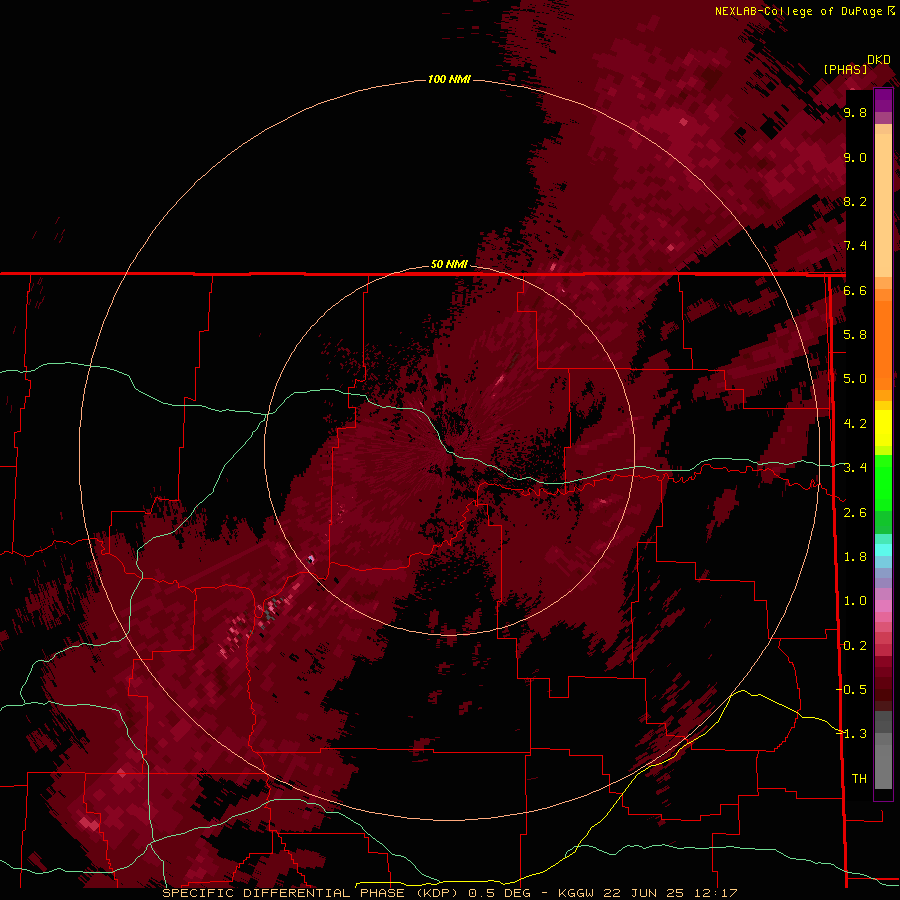
Task: Pick the cyan band on the color scale
Action: point(883,549)
